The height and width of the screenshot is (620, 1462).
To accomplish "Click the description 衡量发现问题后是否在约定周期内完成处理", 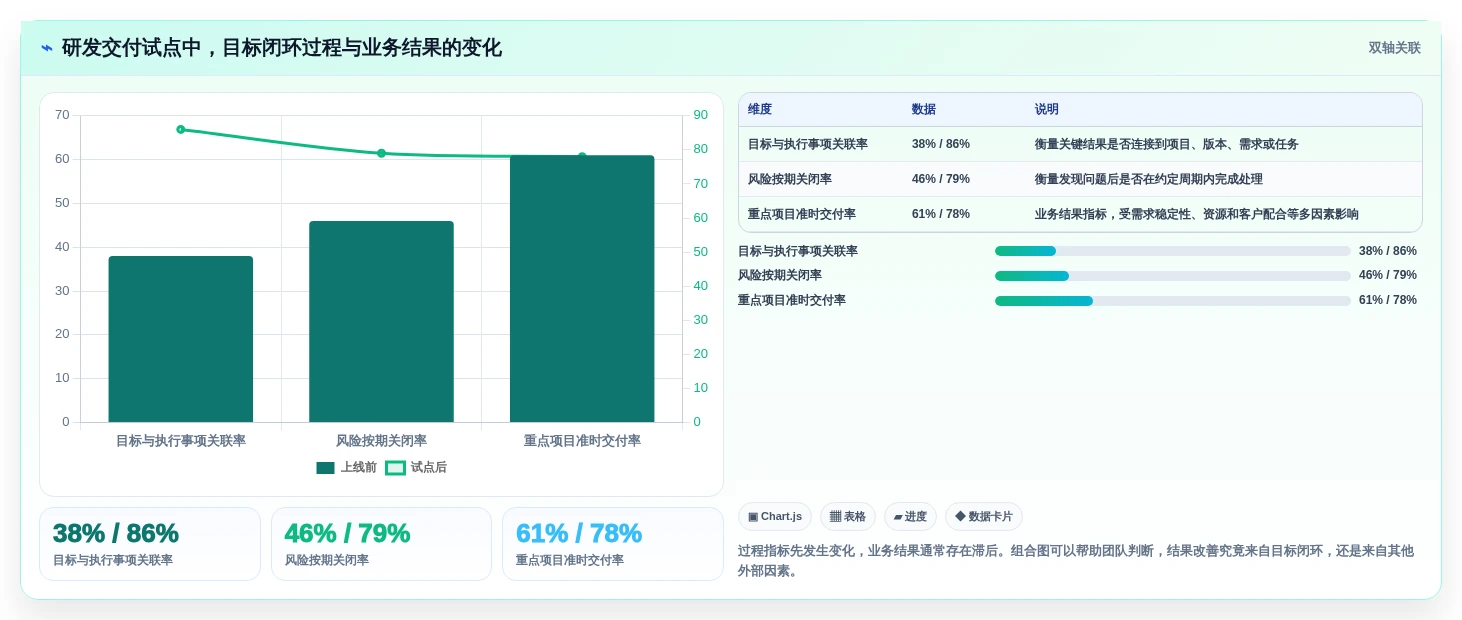I will tap(1149, 179).
